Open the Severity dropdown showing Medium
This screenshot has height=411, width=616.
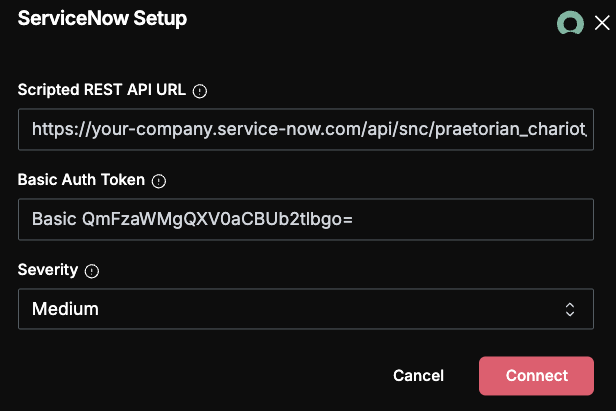[306, 309]
